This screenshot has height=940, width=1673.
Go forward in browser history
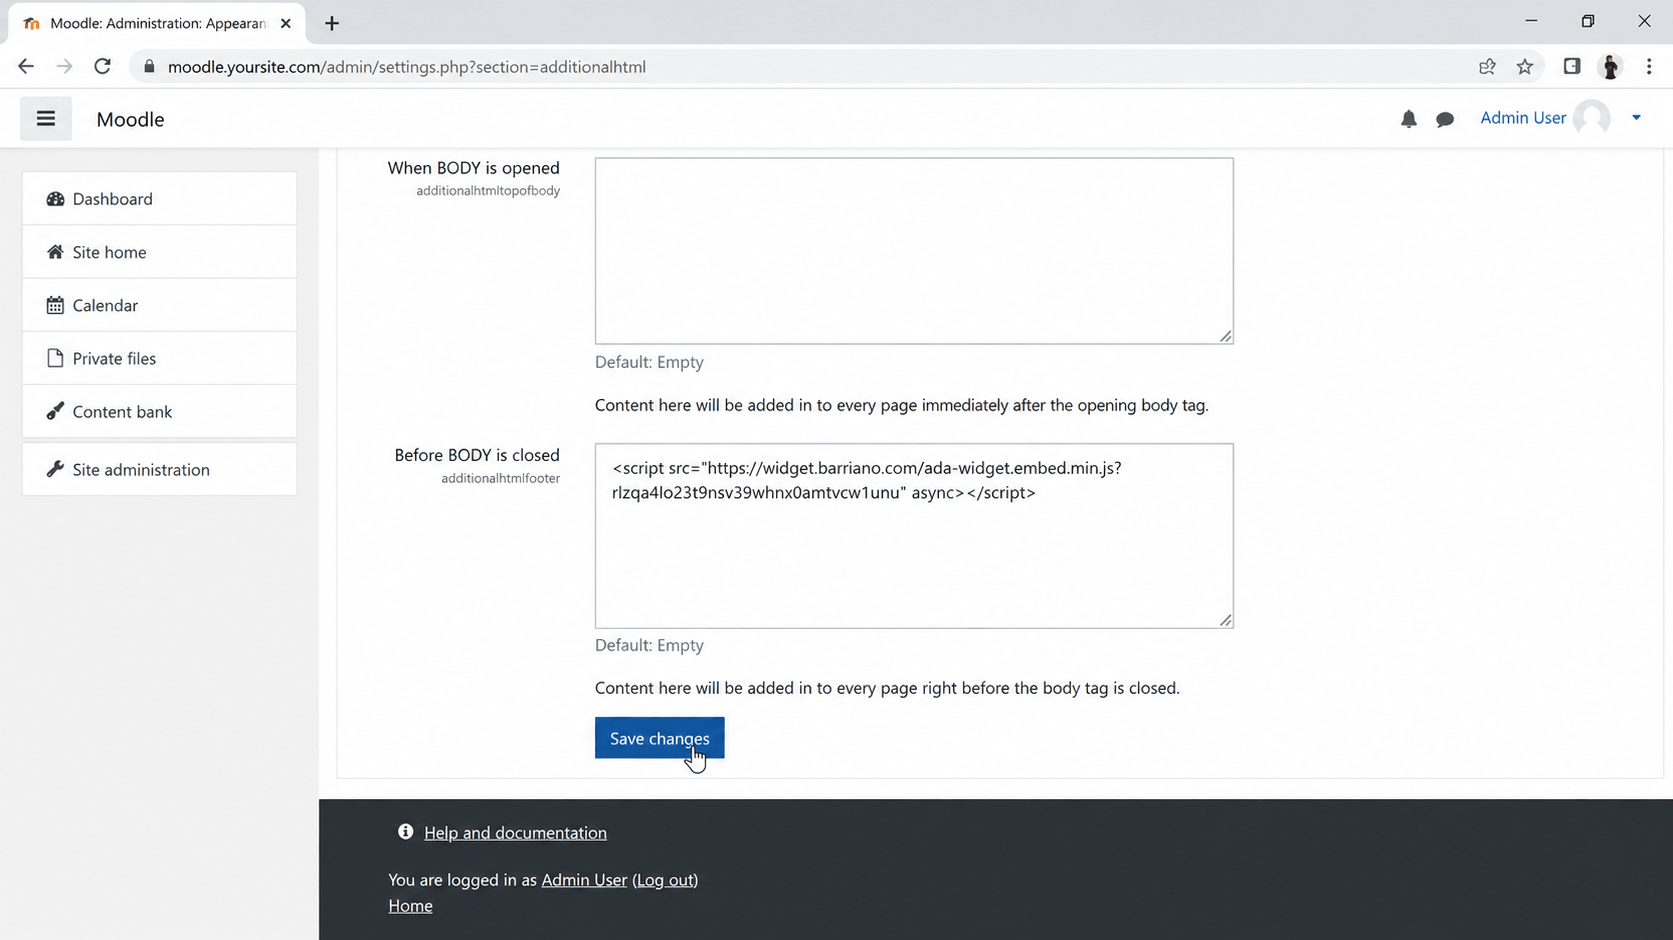tap(64, 67)
